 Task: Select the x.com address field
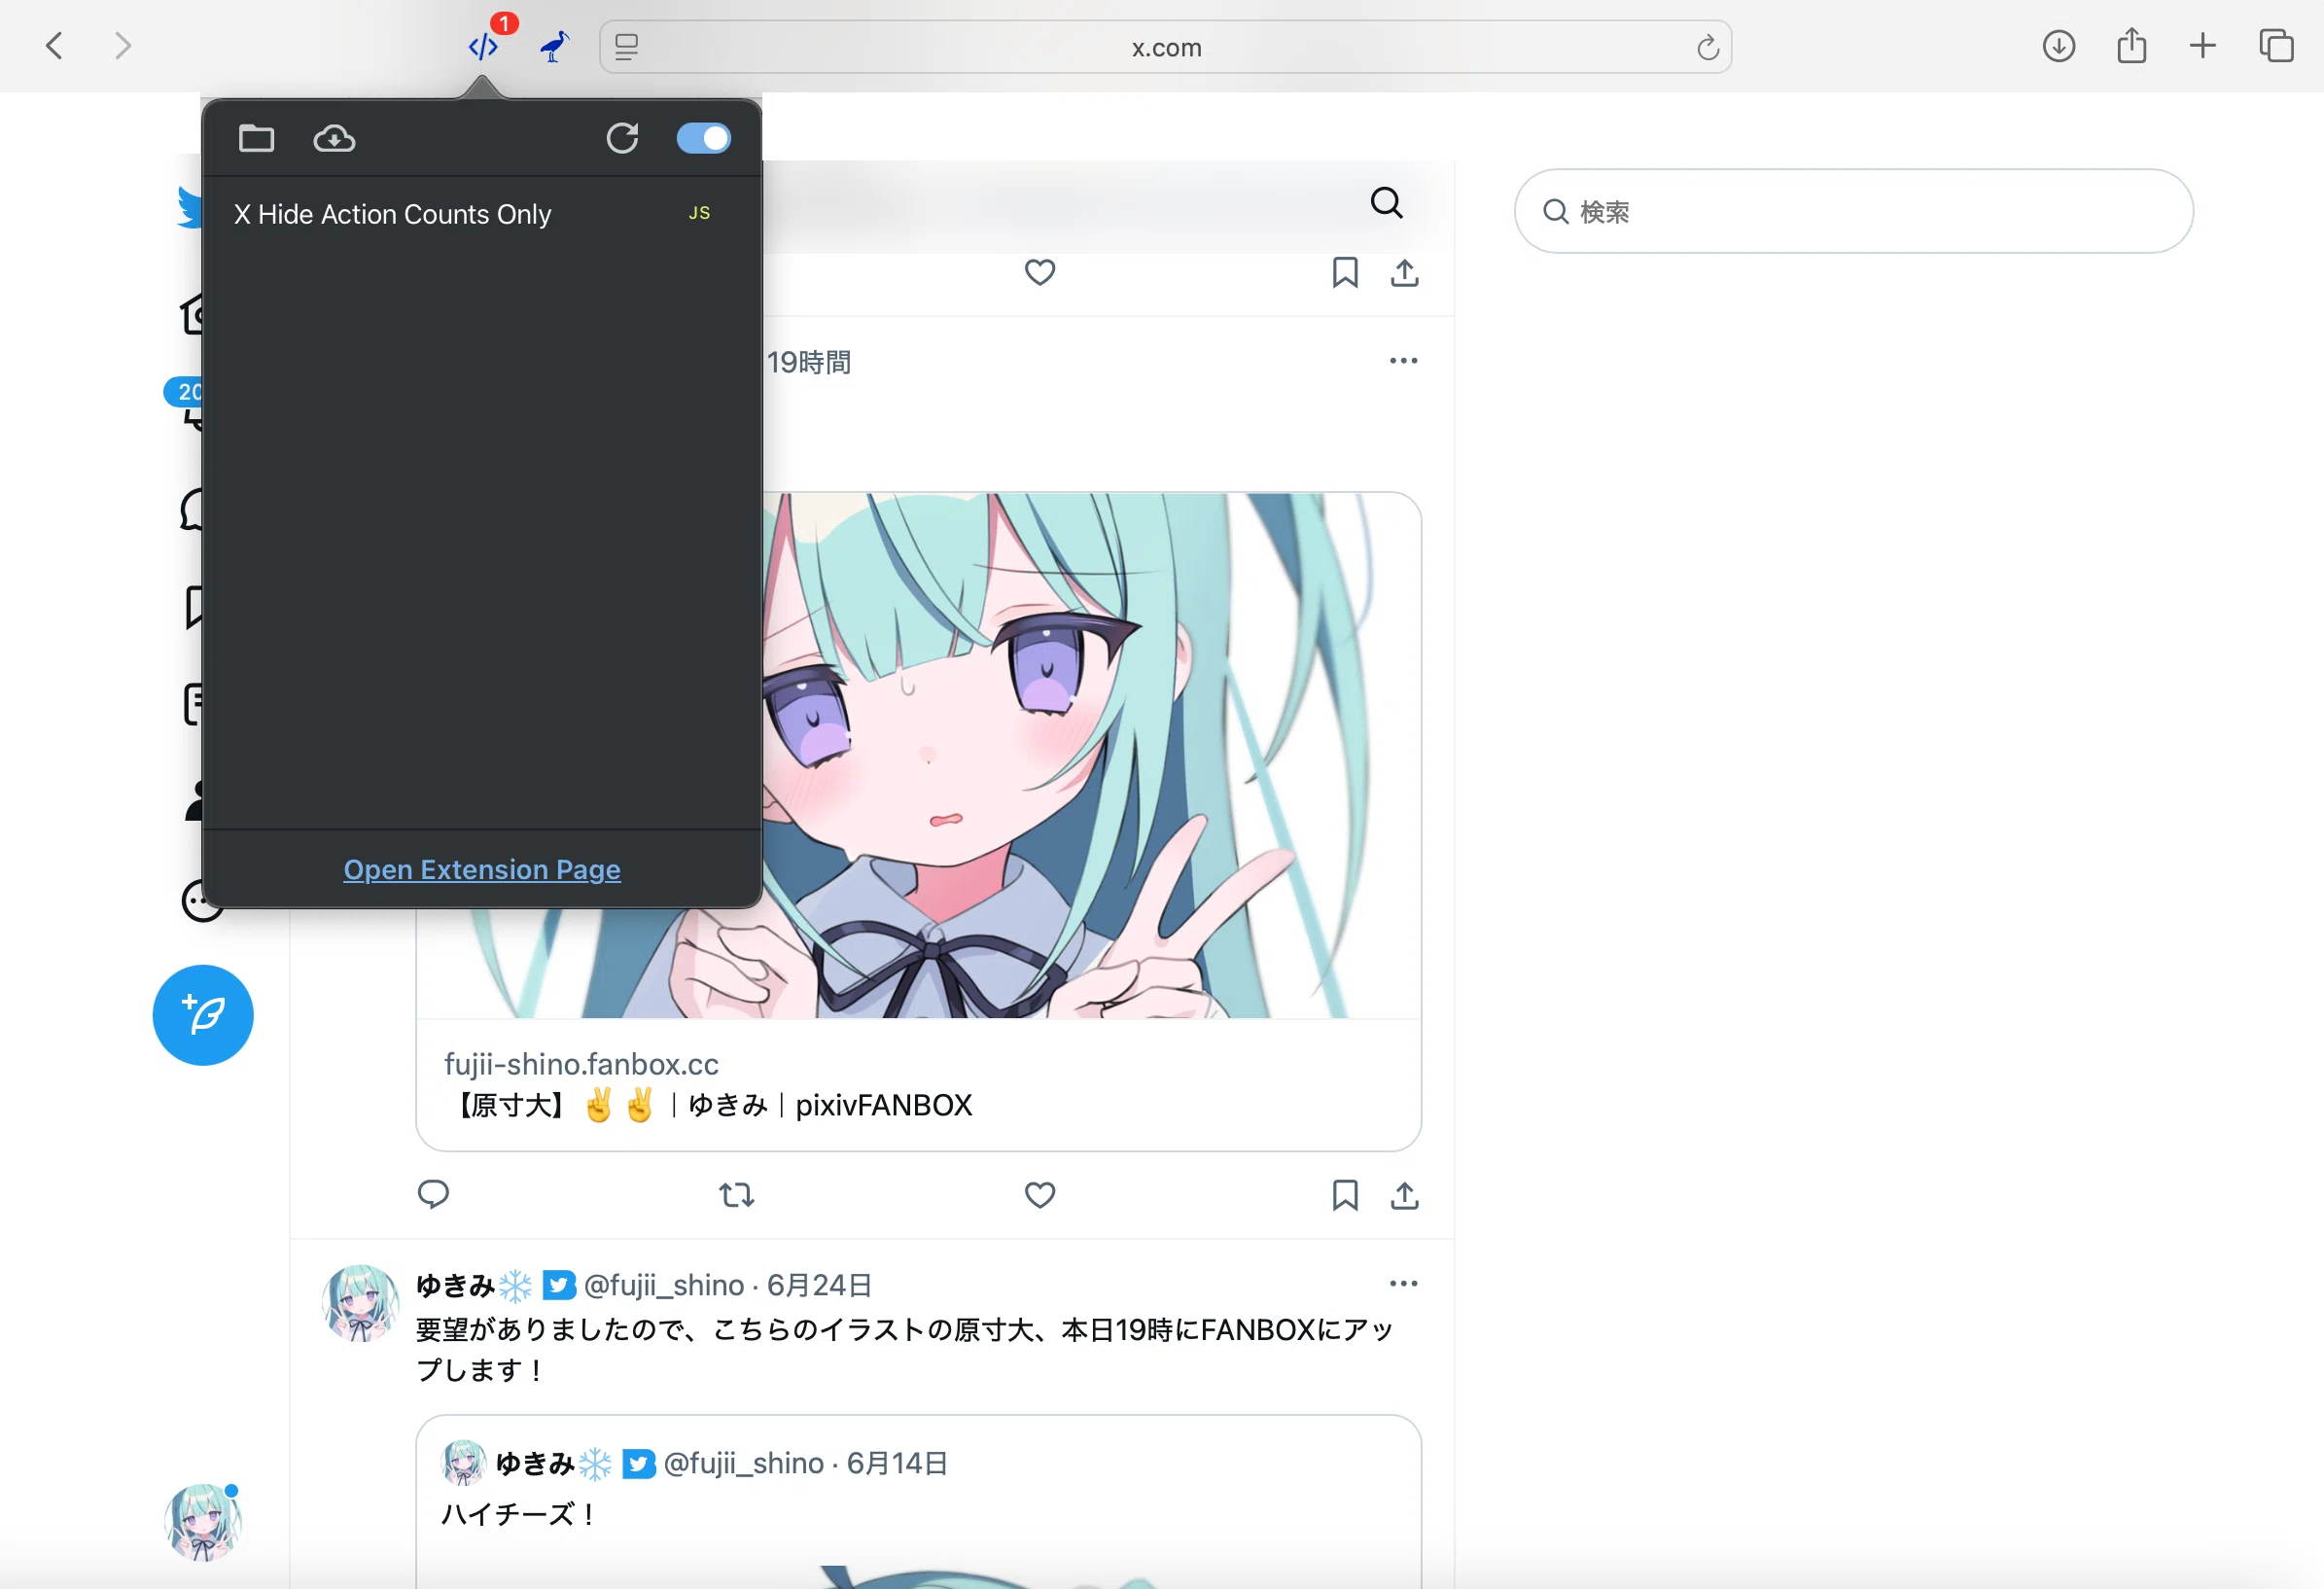click(x=1166, y=47)
